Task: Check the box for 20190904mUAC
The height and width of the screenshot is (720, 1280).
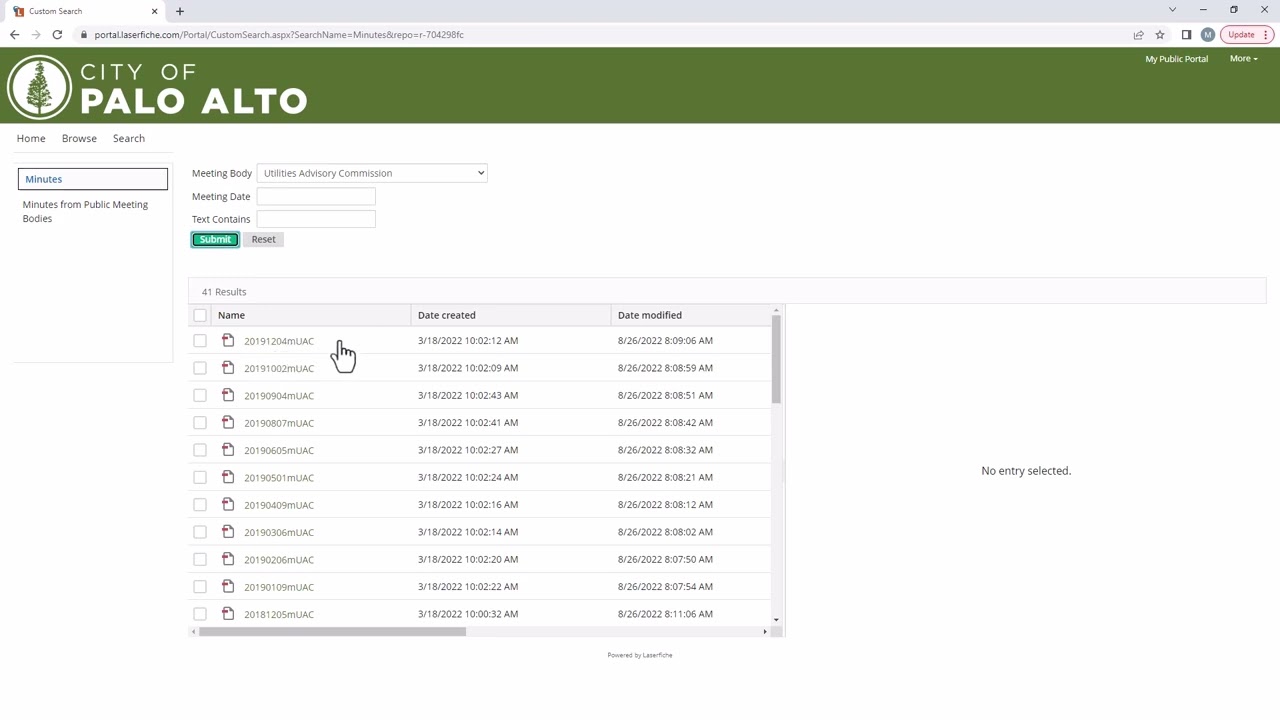Action: click(200, 395)
